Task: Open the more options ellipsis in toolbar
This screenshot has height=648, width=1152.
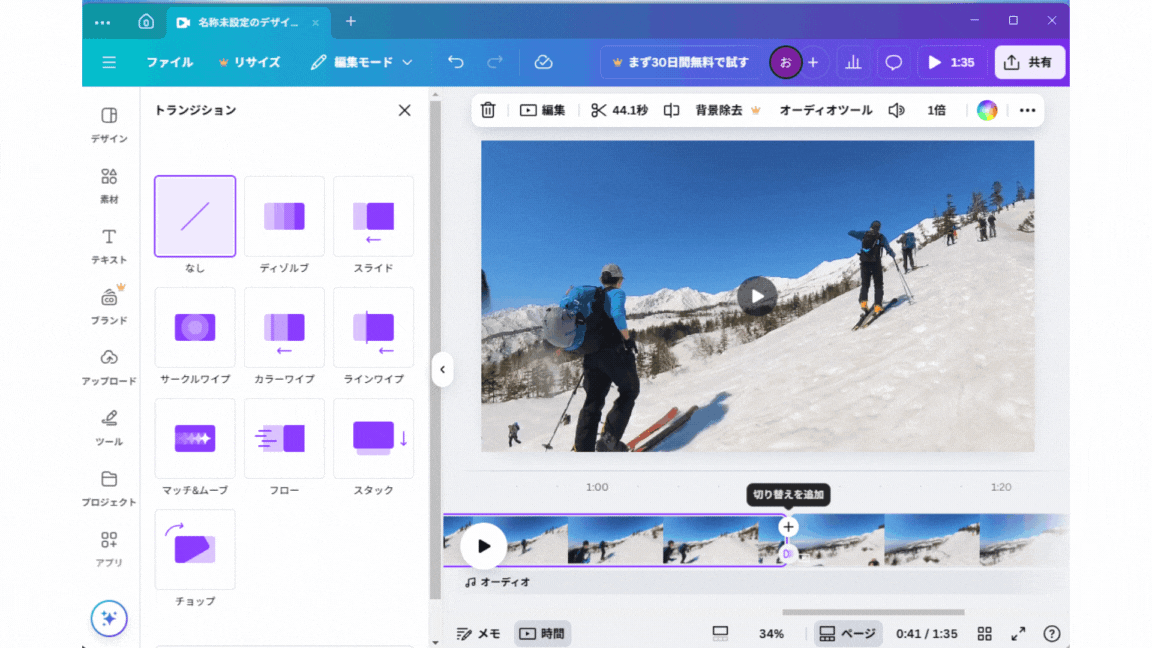Action: pos(1027,110)
